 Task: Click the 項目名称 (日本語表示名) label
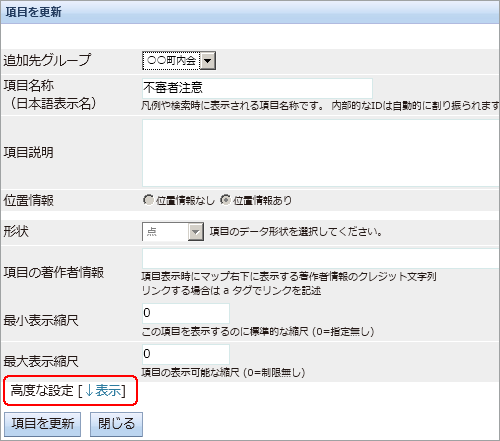point(50,95)
